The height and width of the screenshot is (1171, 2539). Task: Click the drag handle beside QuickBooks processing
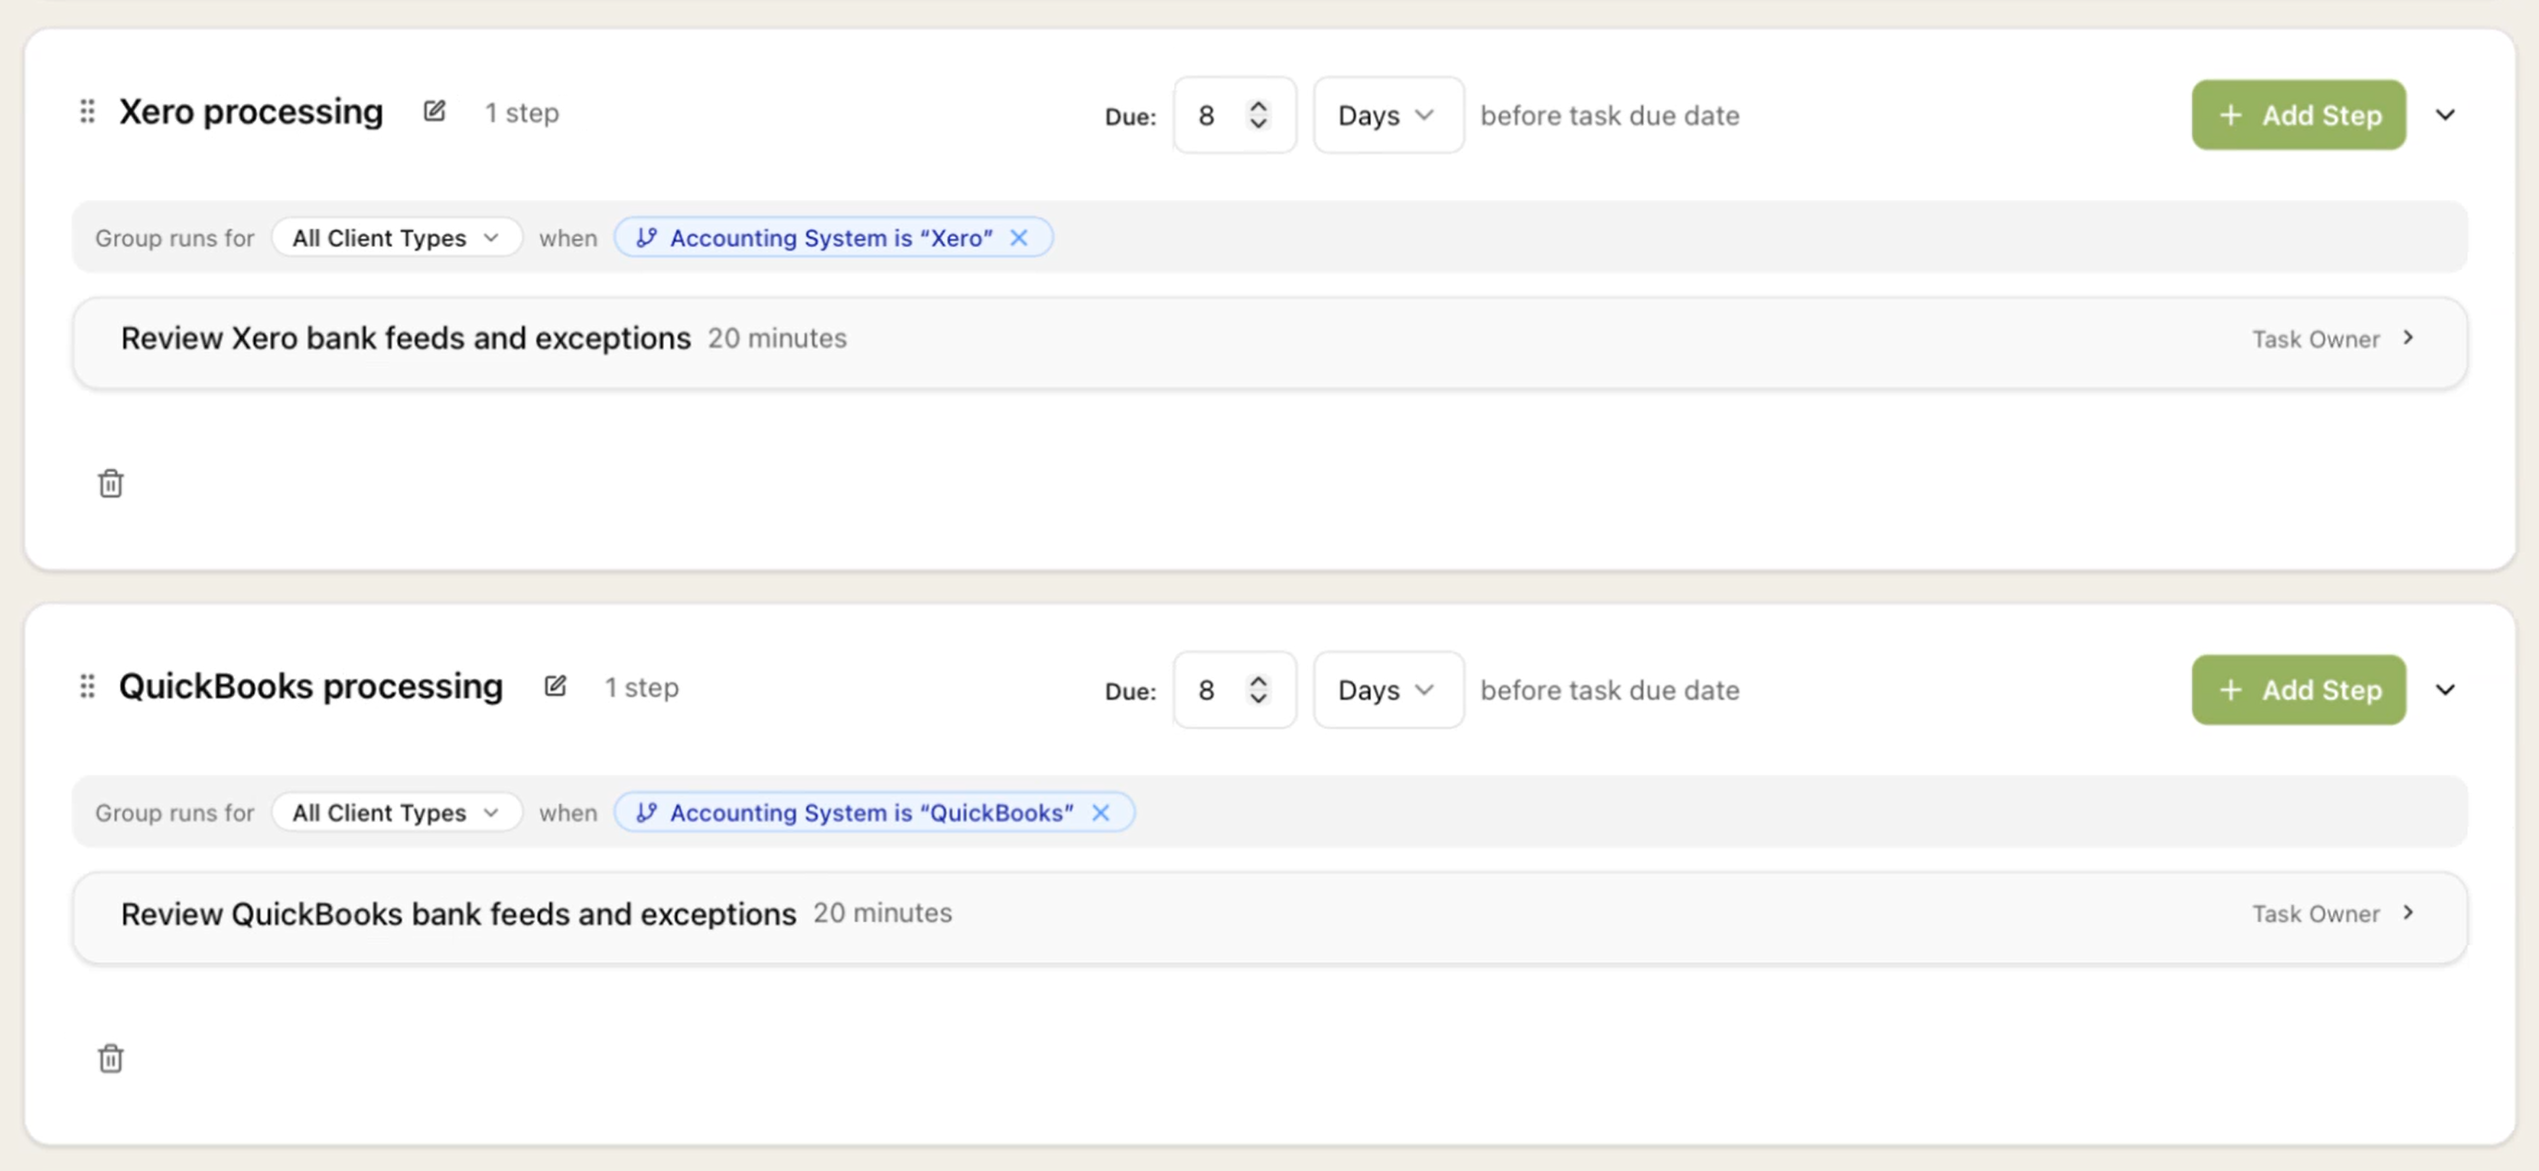(87, 686)
